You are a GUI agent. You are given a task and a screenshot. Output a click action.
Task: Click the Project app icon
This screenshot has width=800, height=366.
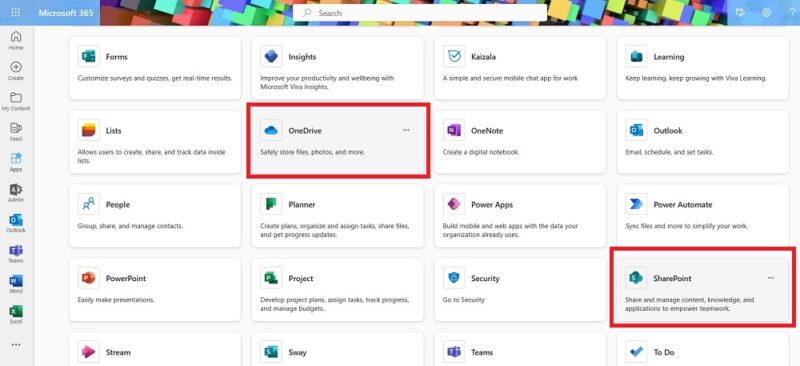pos(271,278)
